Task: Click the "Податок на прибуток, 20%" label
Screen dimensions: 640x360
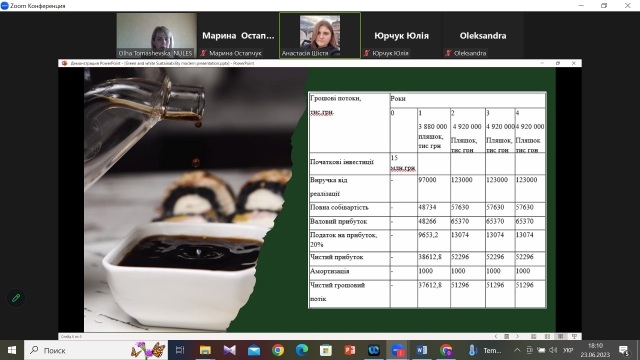Action: 344,240
